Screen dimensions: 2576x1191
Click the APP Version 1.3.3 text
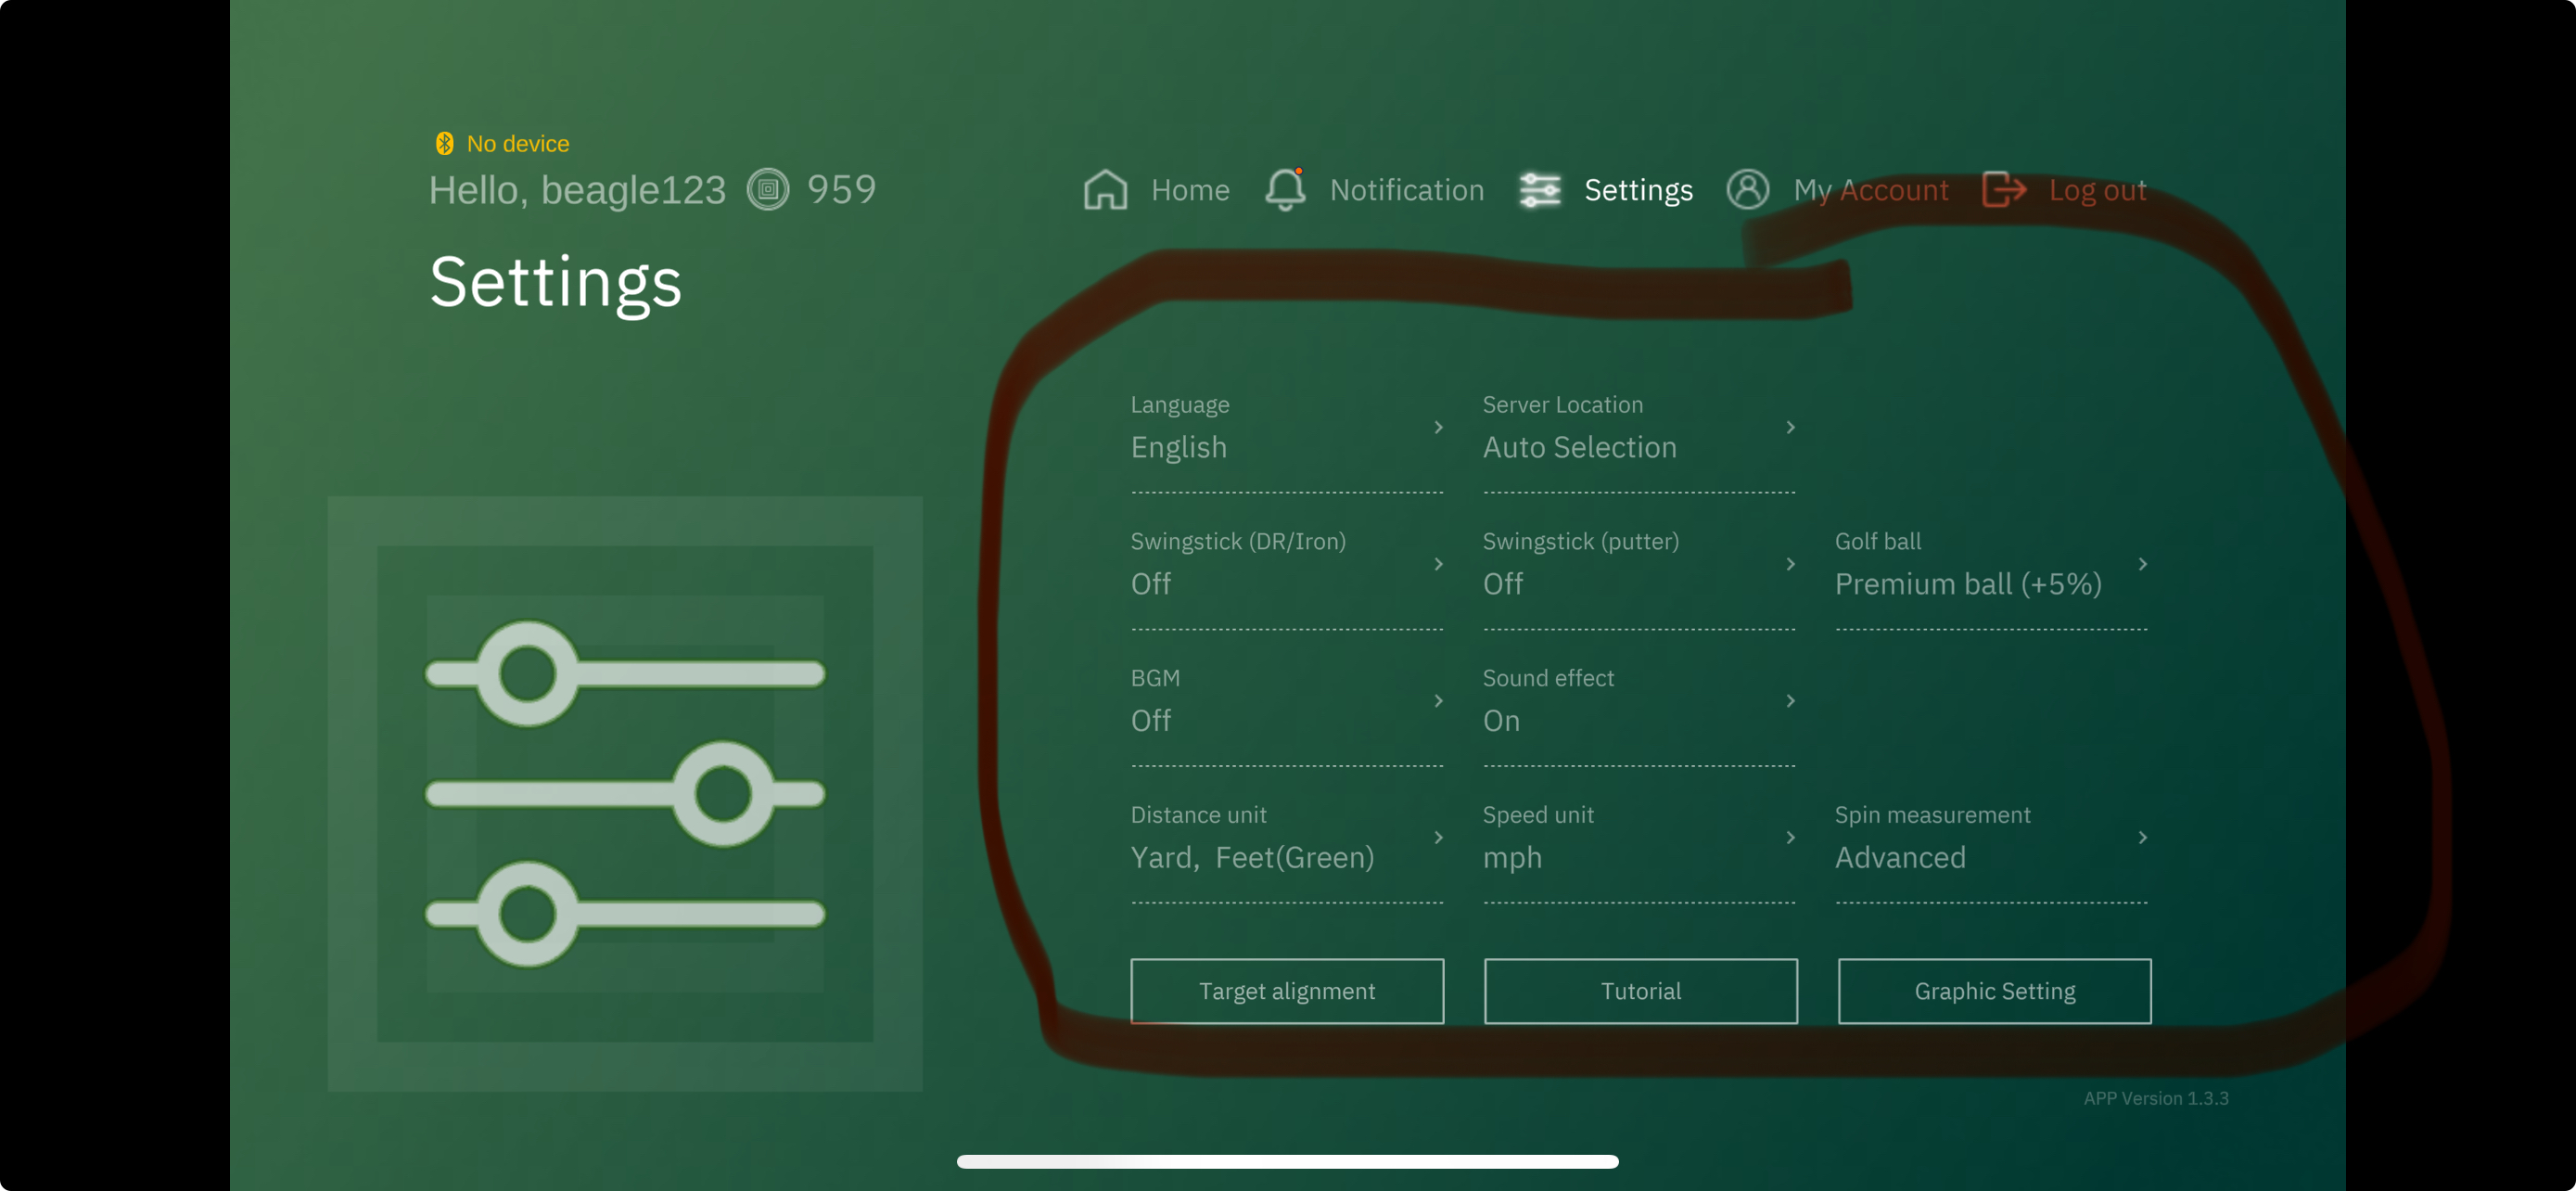coord(2156,1098)
